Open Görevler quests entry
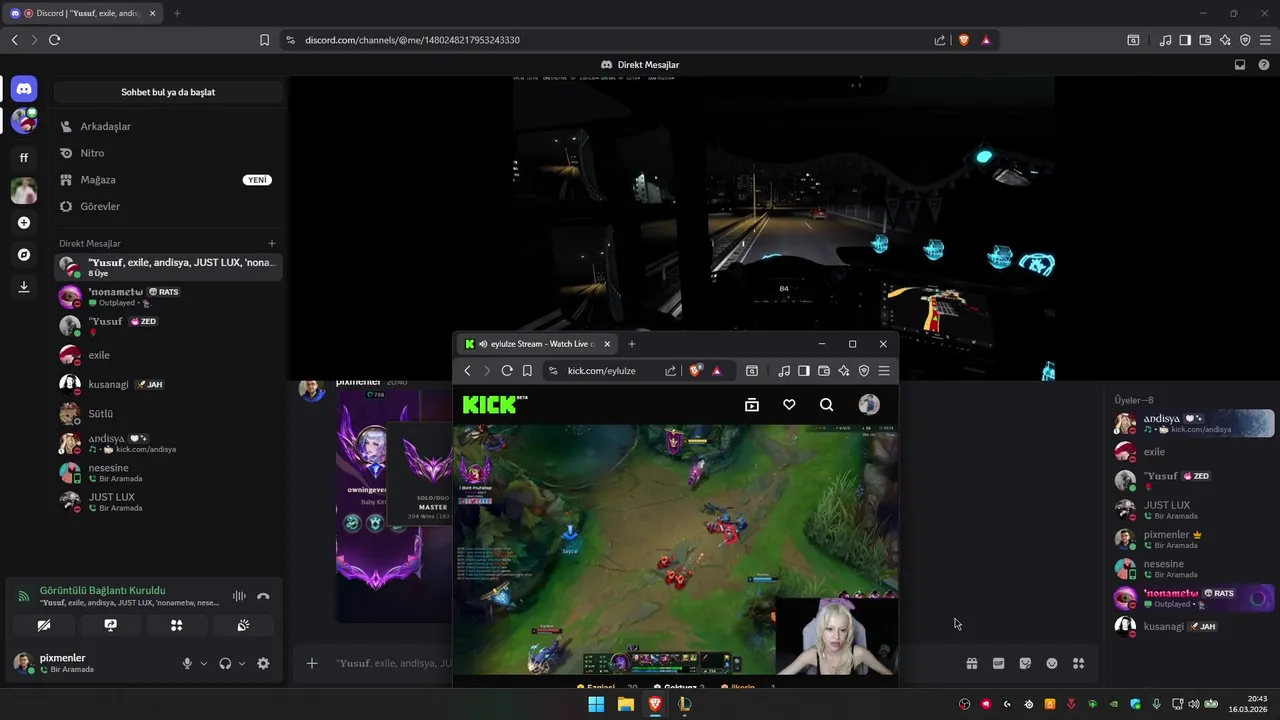This screenshot has height=720, width=1280. click(168, 206)
